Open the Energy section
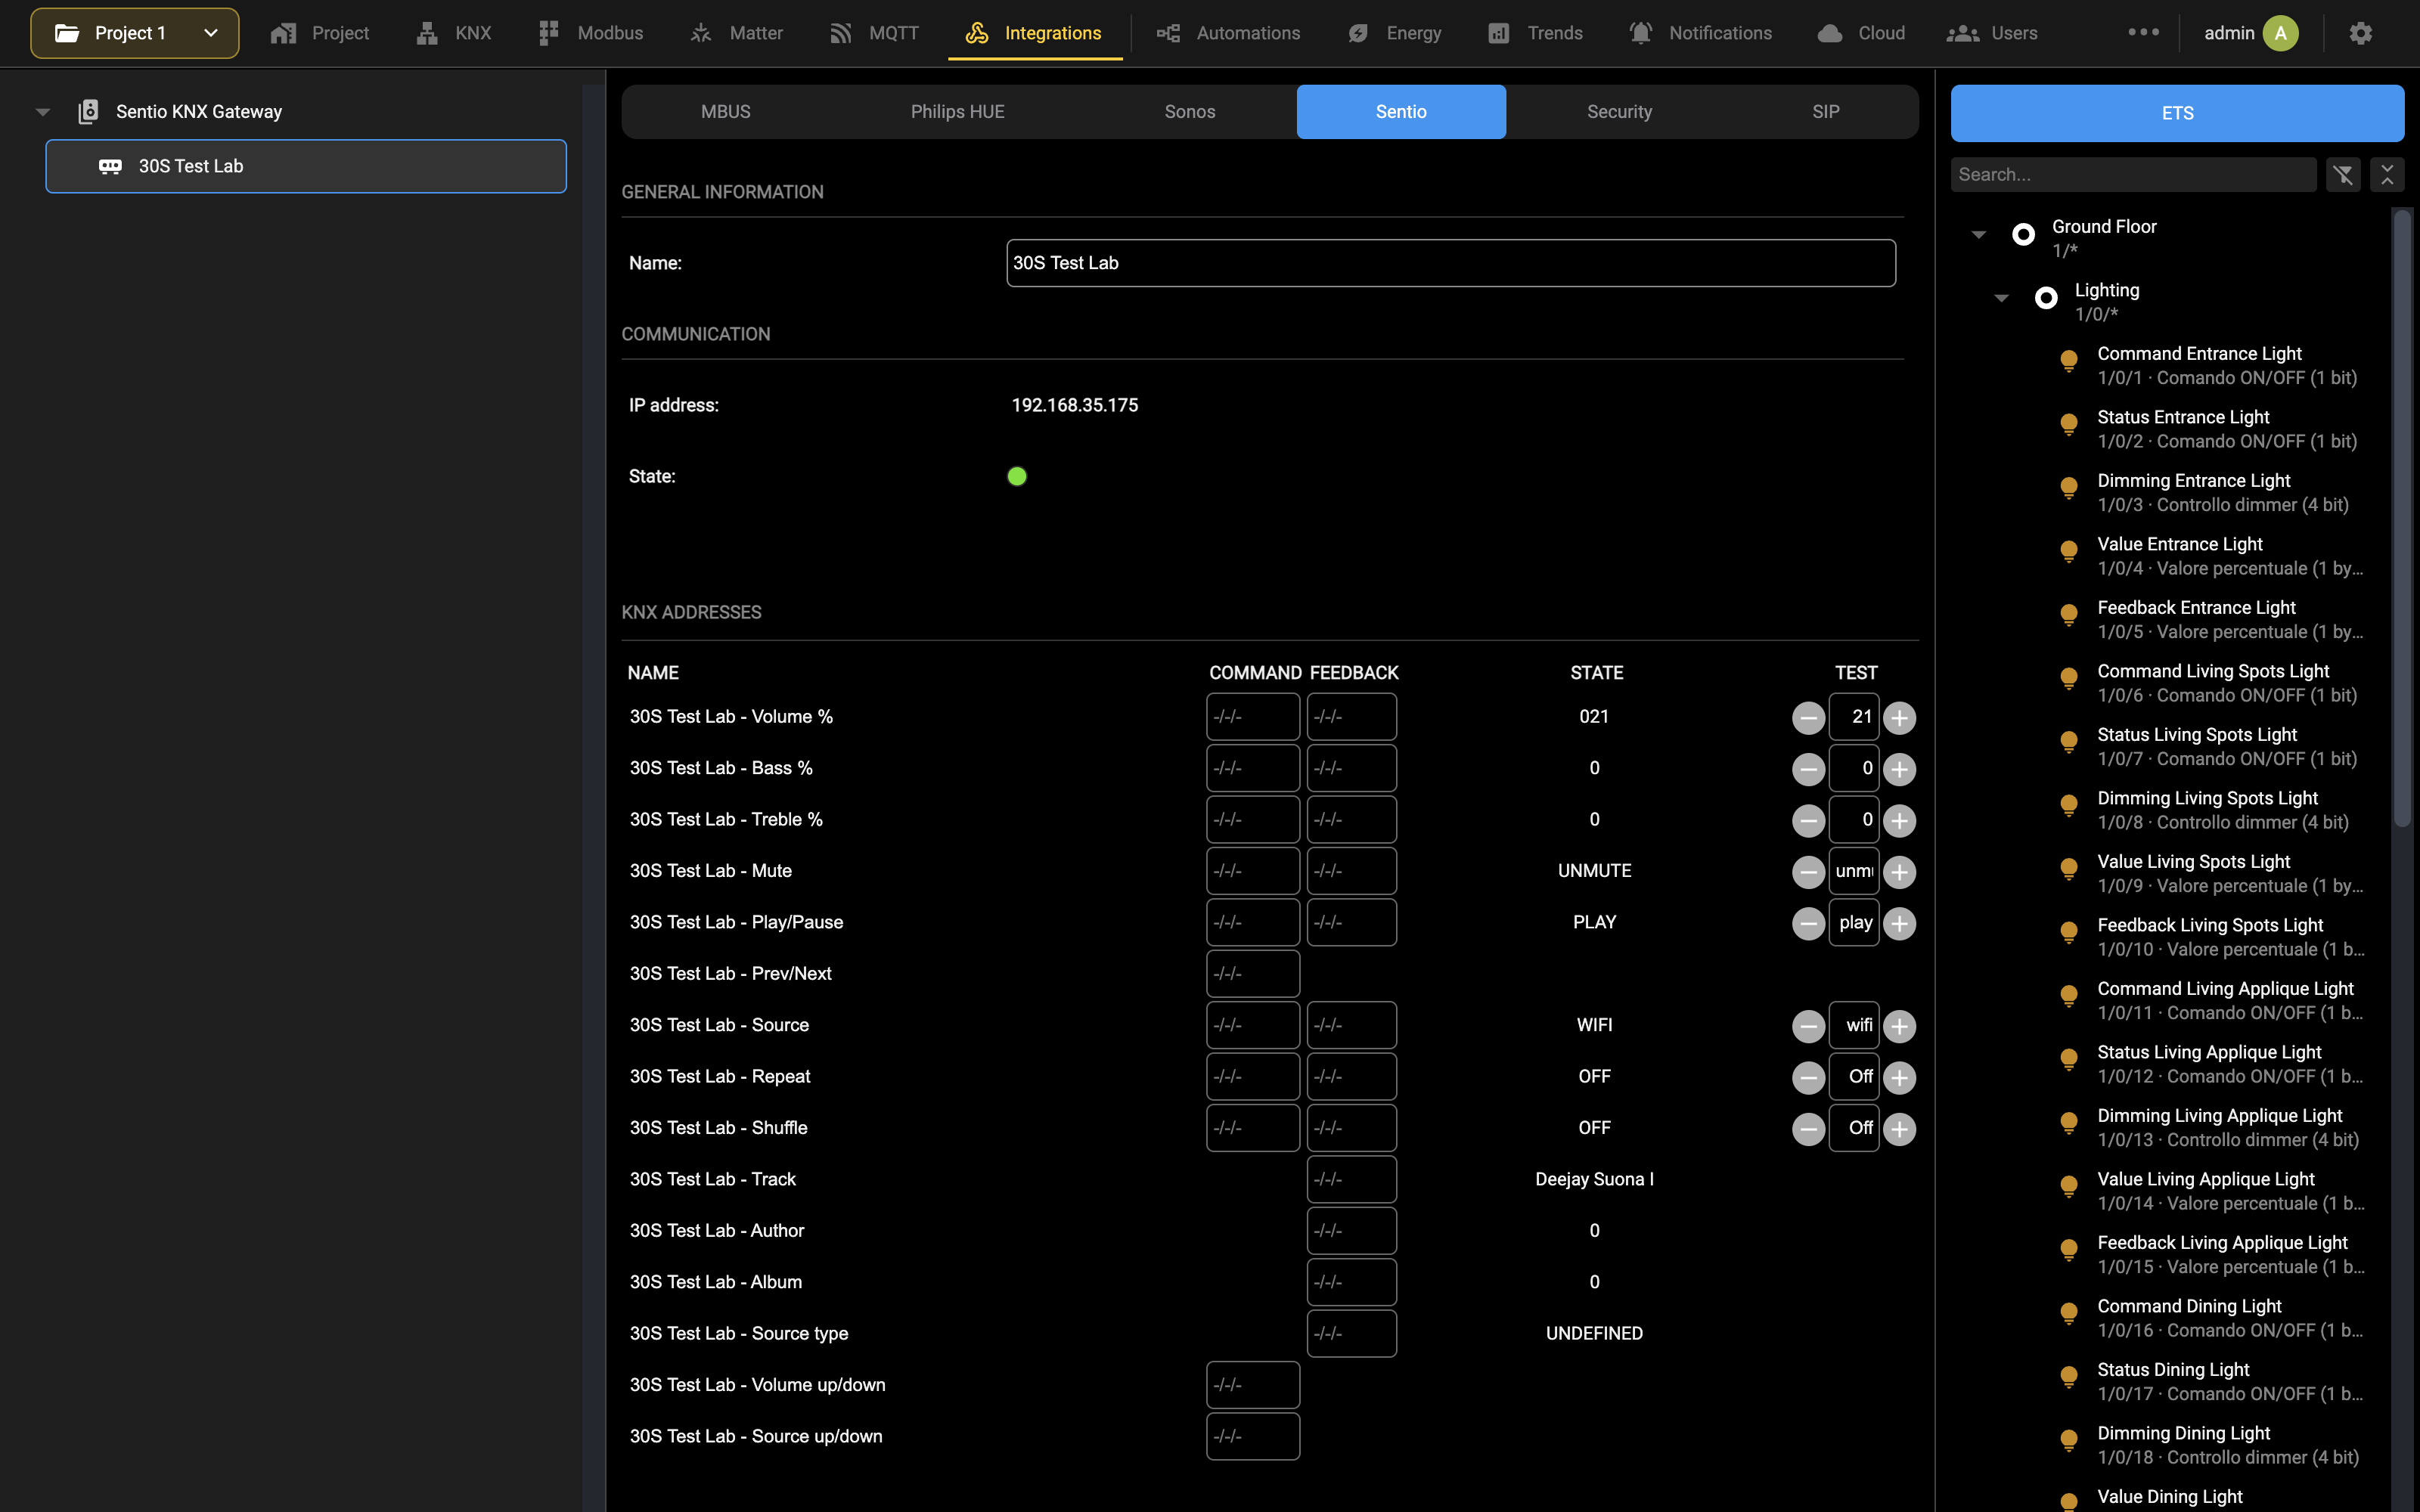Viewport: 2420px width, 1512px height. (1394, 33)
